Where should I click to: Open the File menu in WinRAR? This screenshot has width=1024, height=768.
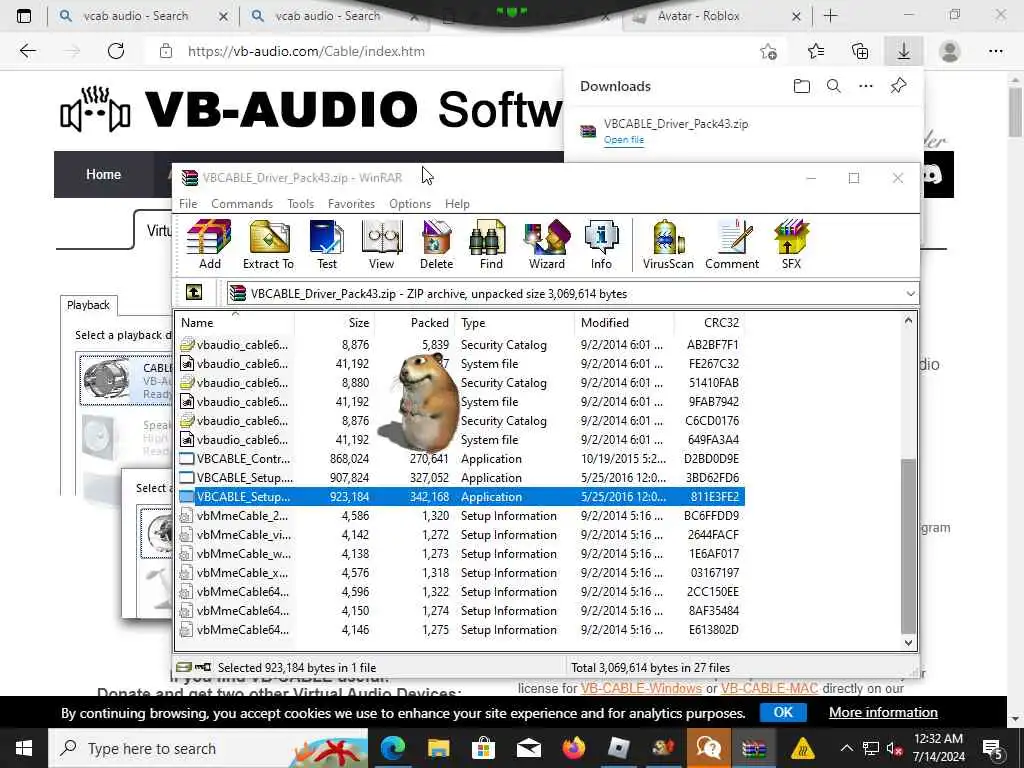(188, 204)
